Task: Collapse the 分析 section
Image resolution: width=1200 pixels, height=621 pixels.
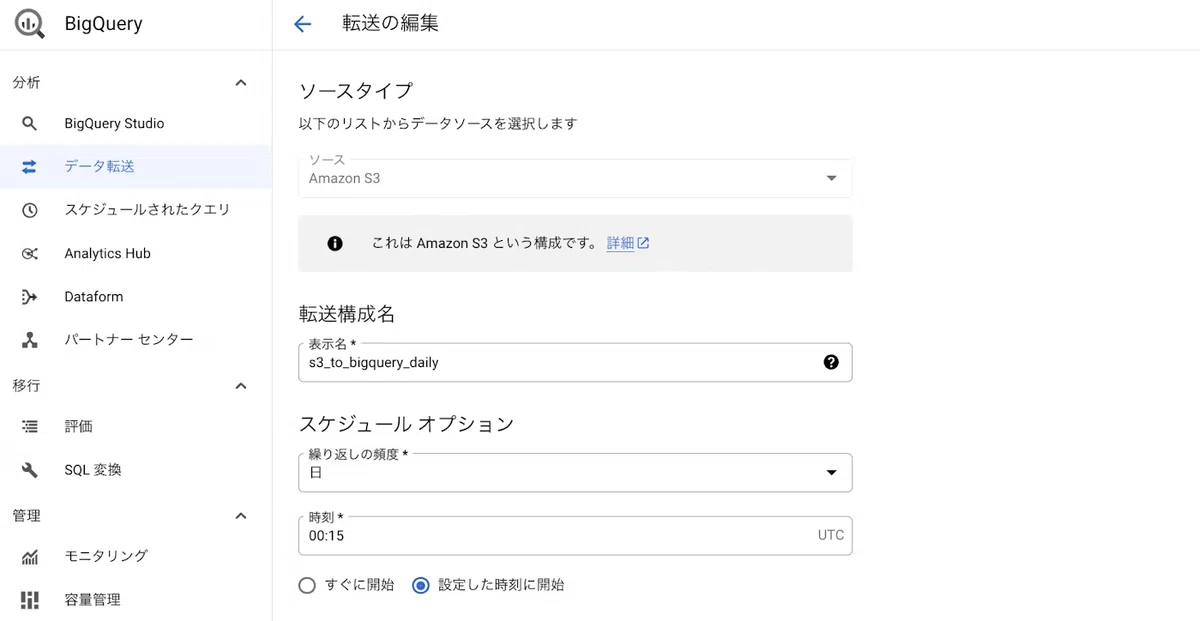Action: coord(241,83)
